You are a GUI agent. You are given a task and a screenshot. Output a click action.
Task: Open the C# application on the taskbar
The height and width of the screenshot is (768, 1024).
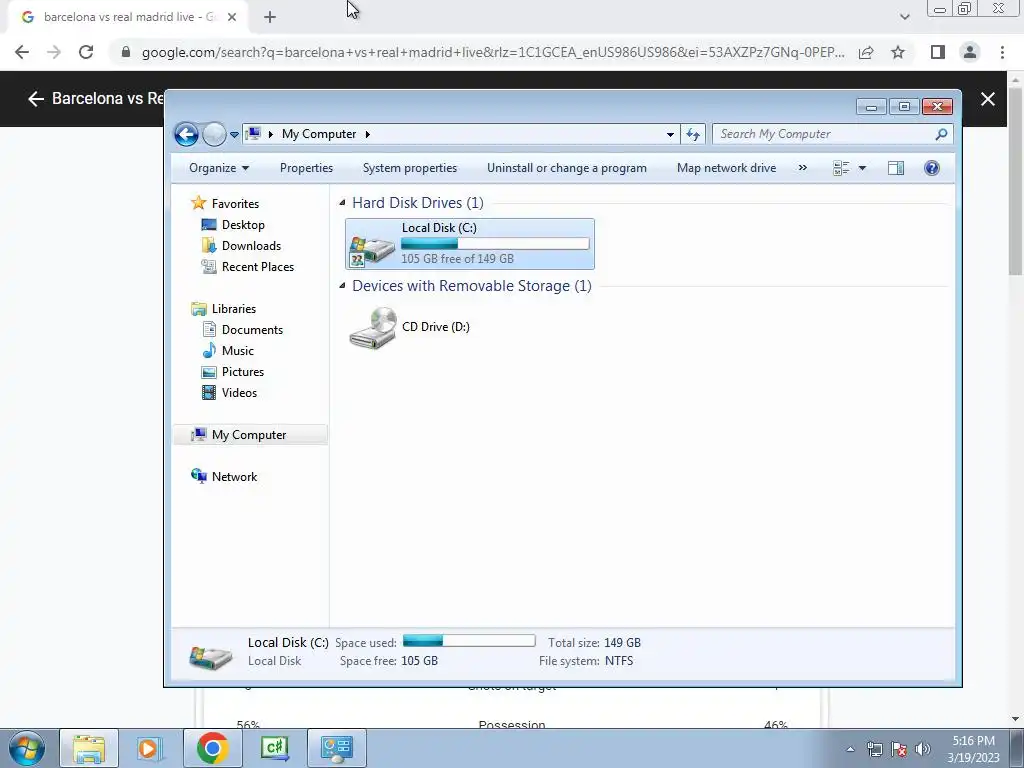coord(274,748)
